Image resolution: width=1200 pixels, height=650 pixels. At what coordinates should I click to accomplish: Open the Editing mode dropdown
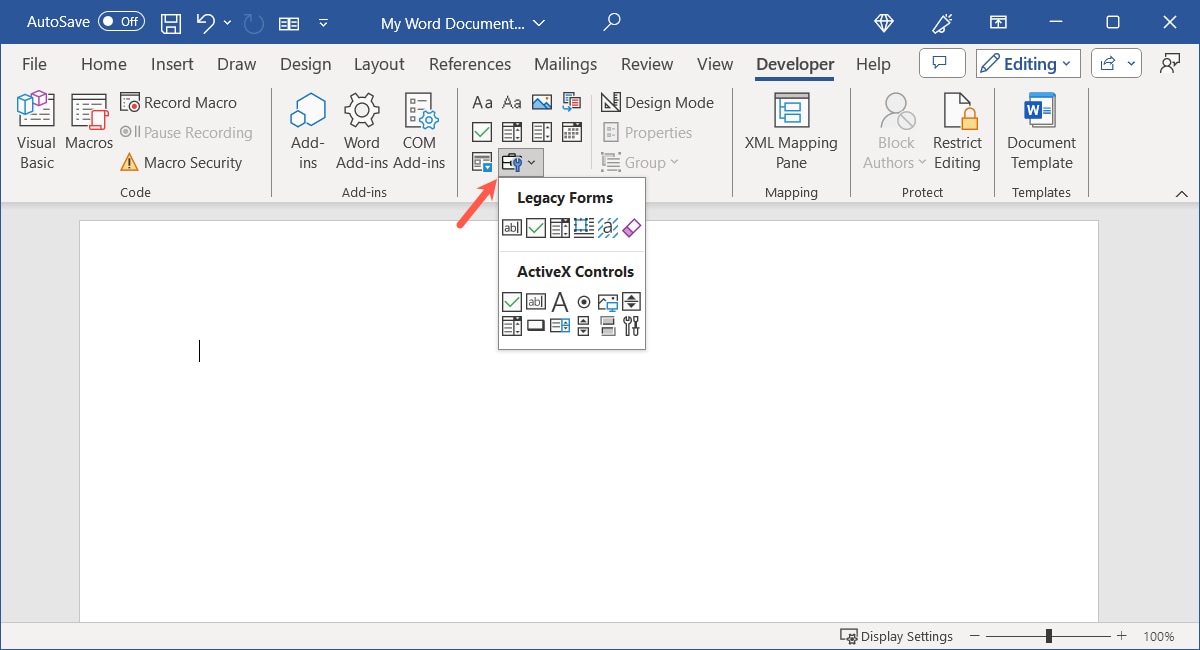tap(1027, 63)
